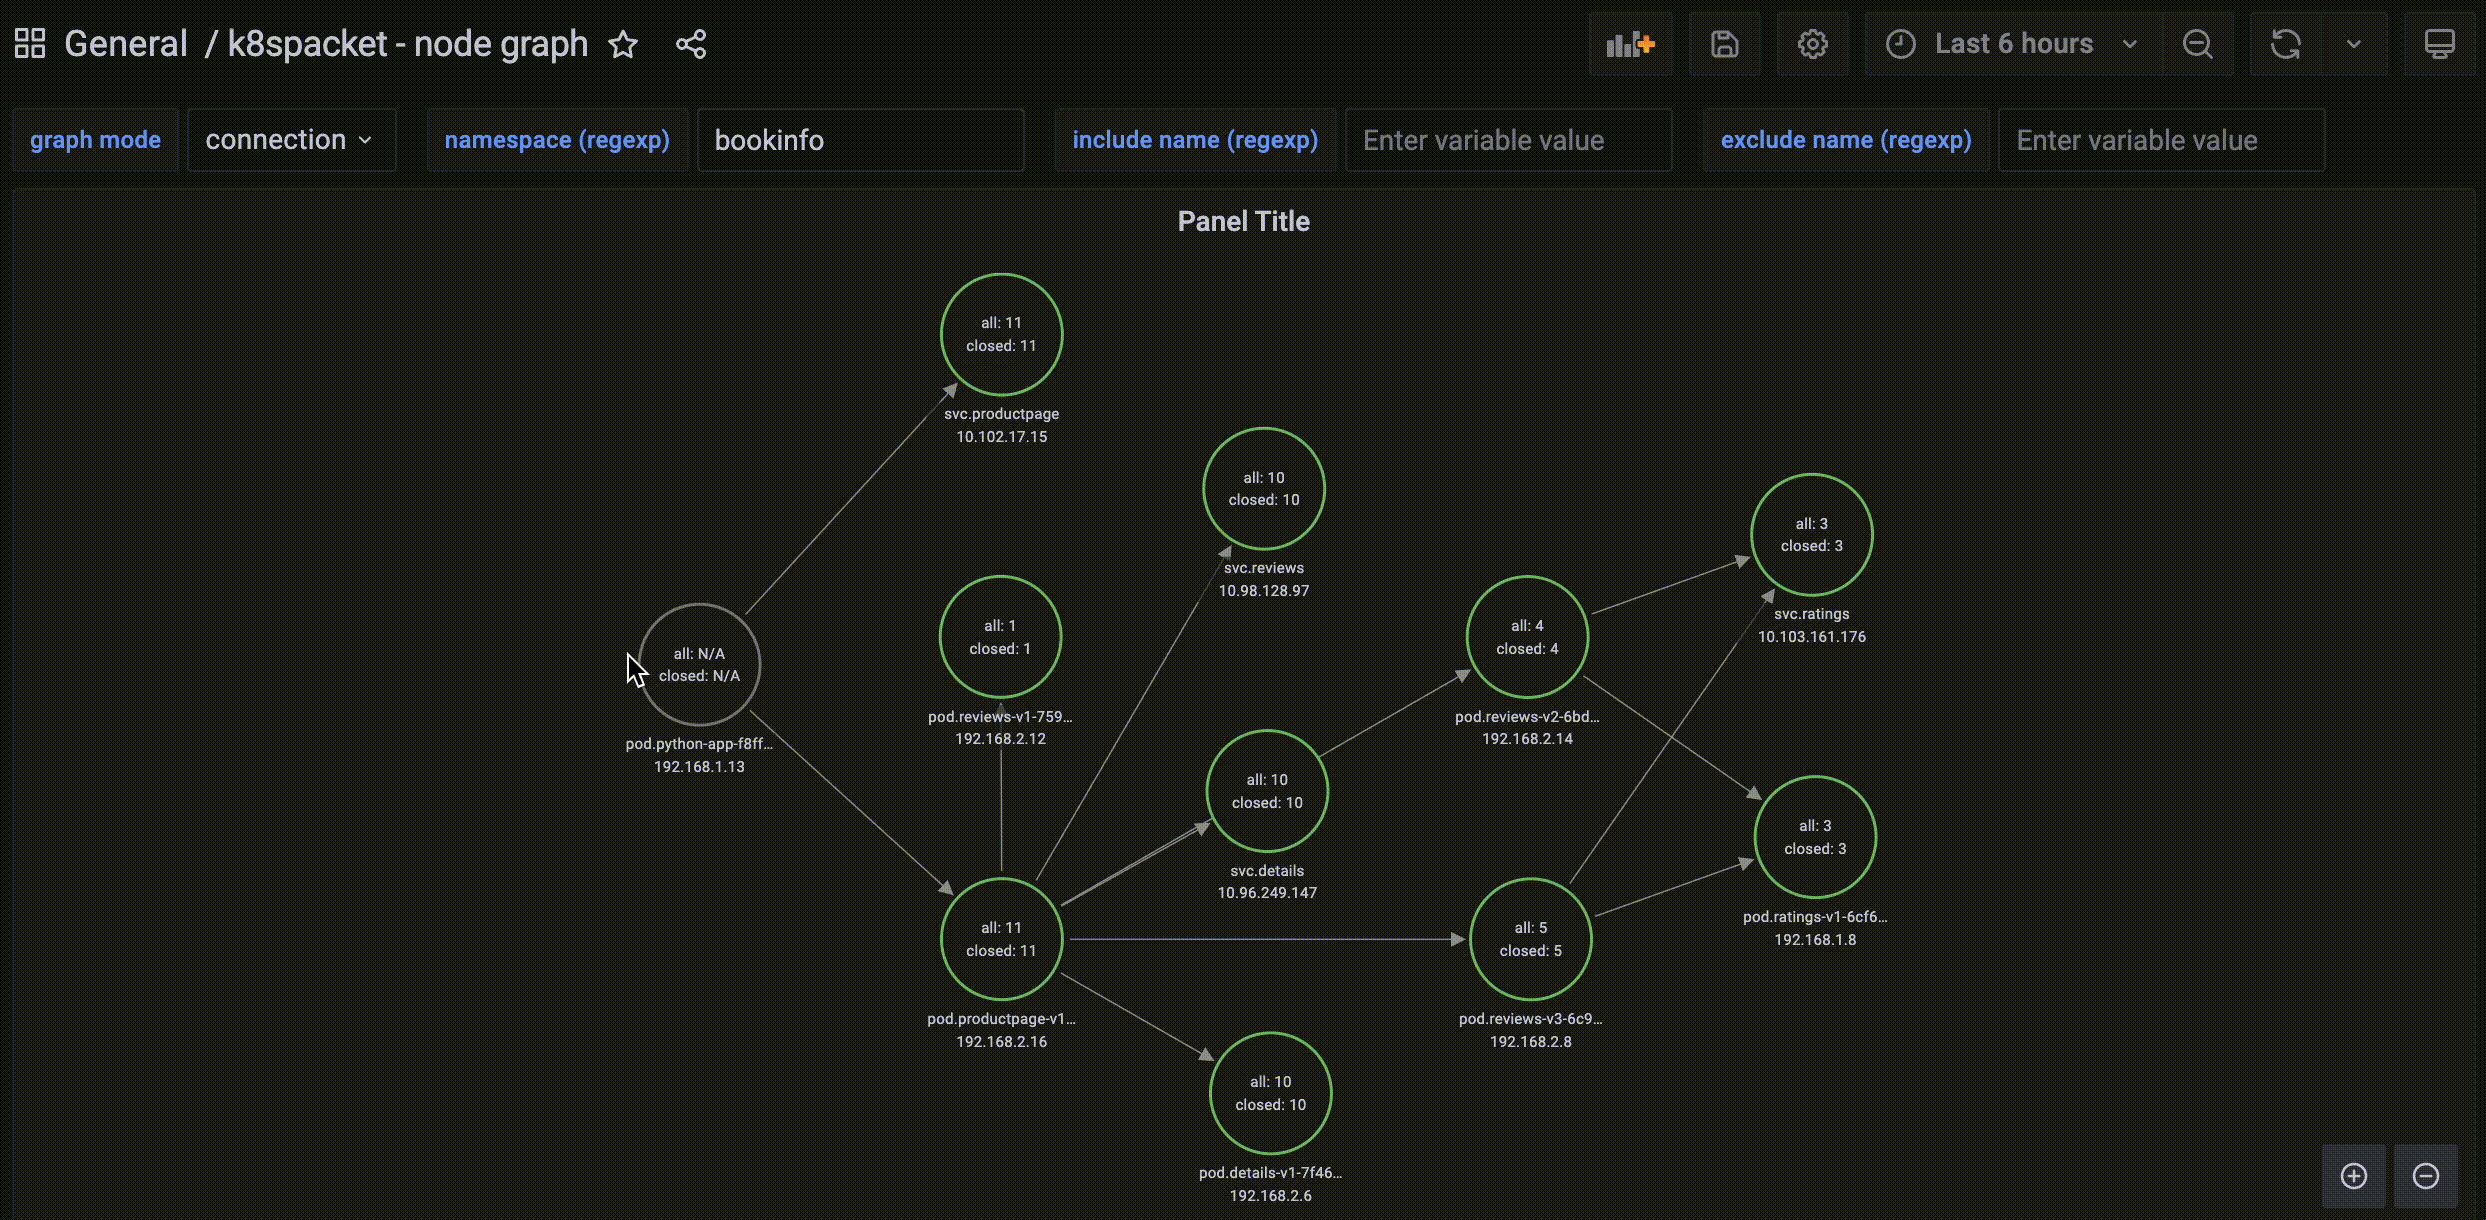Click the namespace field containing bookinfo
Viewport: 2486px width, 1220px height.
pyautogui.click(x=860, y=140)
